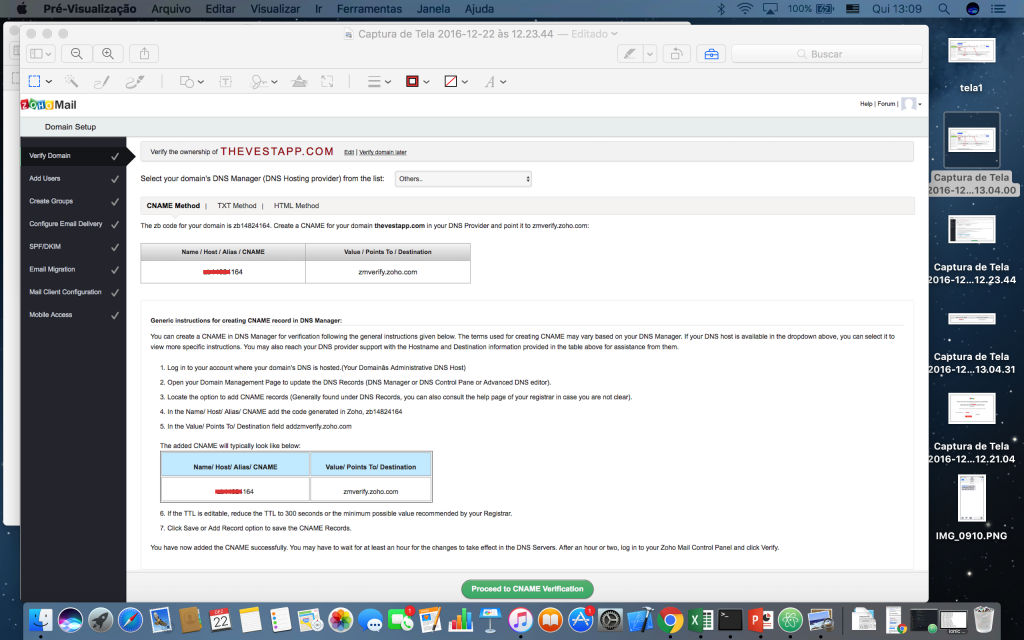Switch to the HTML Method tab

click(296, 206)
